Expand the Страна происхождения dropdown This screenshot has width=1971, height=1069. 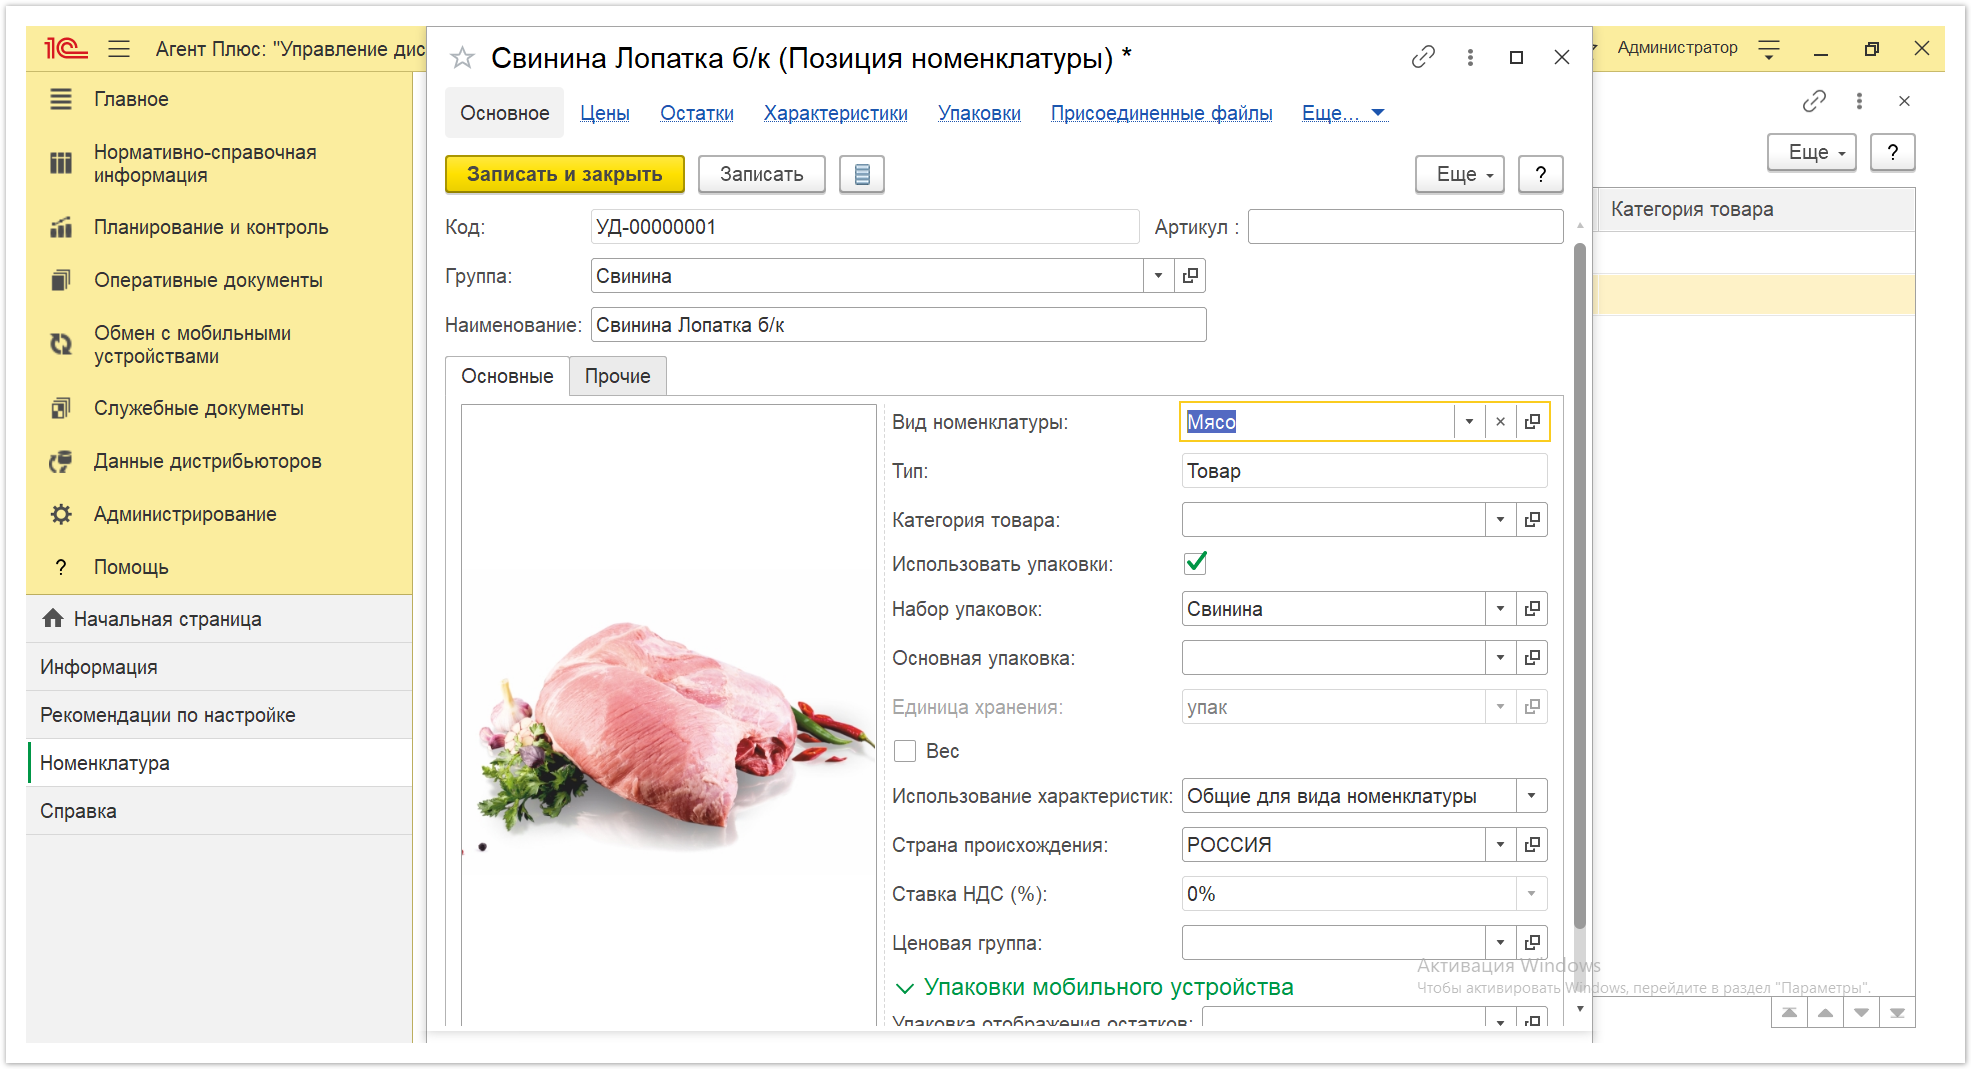(1500, 845)
